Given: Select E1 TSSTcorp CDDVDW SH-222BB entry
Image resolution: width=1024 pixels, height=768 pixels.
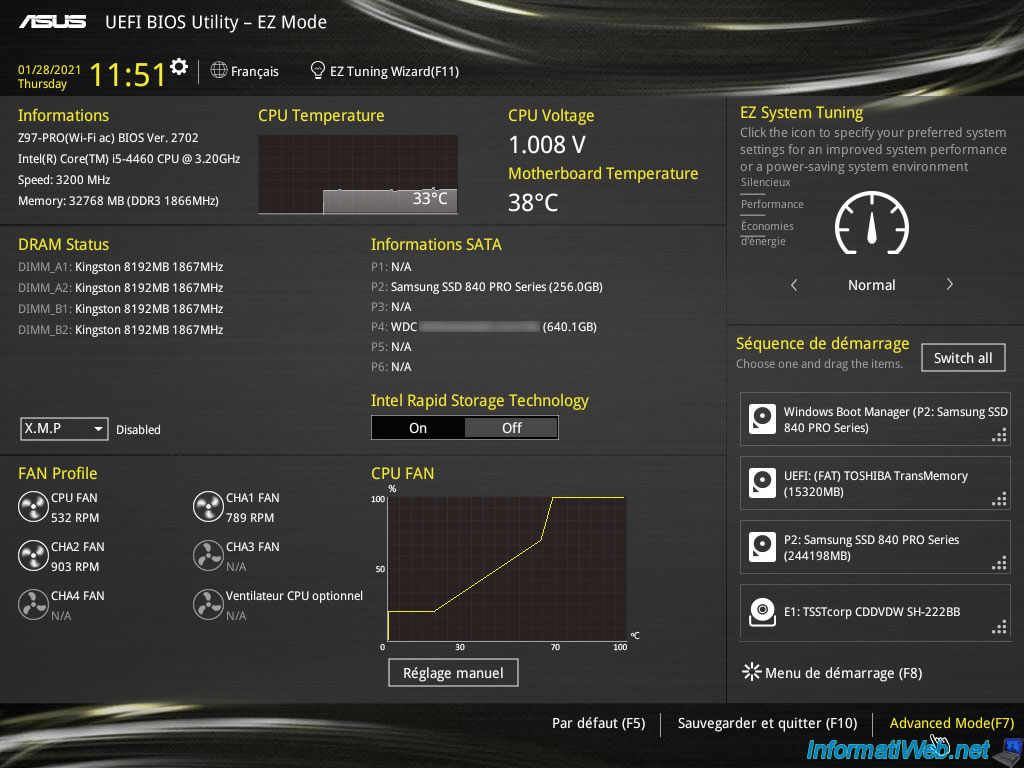Looking at the screenshot, I should click(875, 612).
